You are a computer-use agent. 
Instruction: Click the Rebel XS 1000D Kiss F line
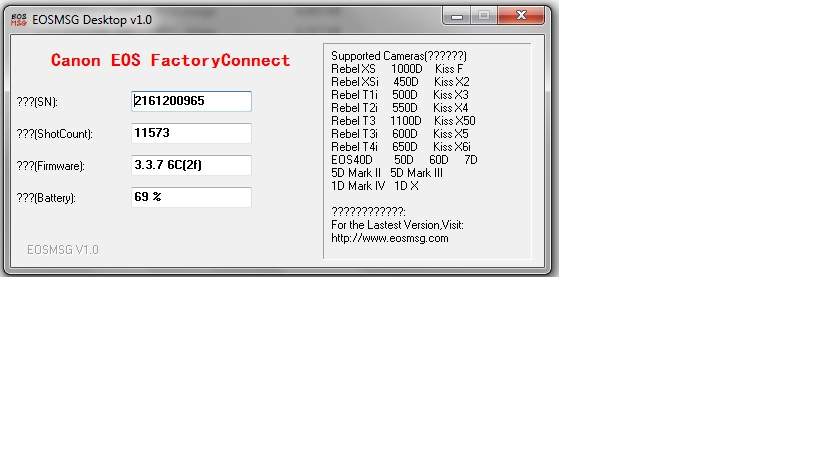point(397,69)
